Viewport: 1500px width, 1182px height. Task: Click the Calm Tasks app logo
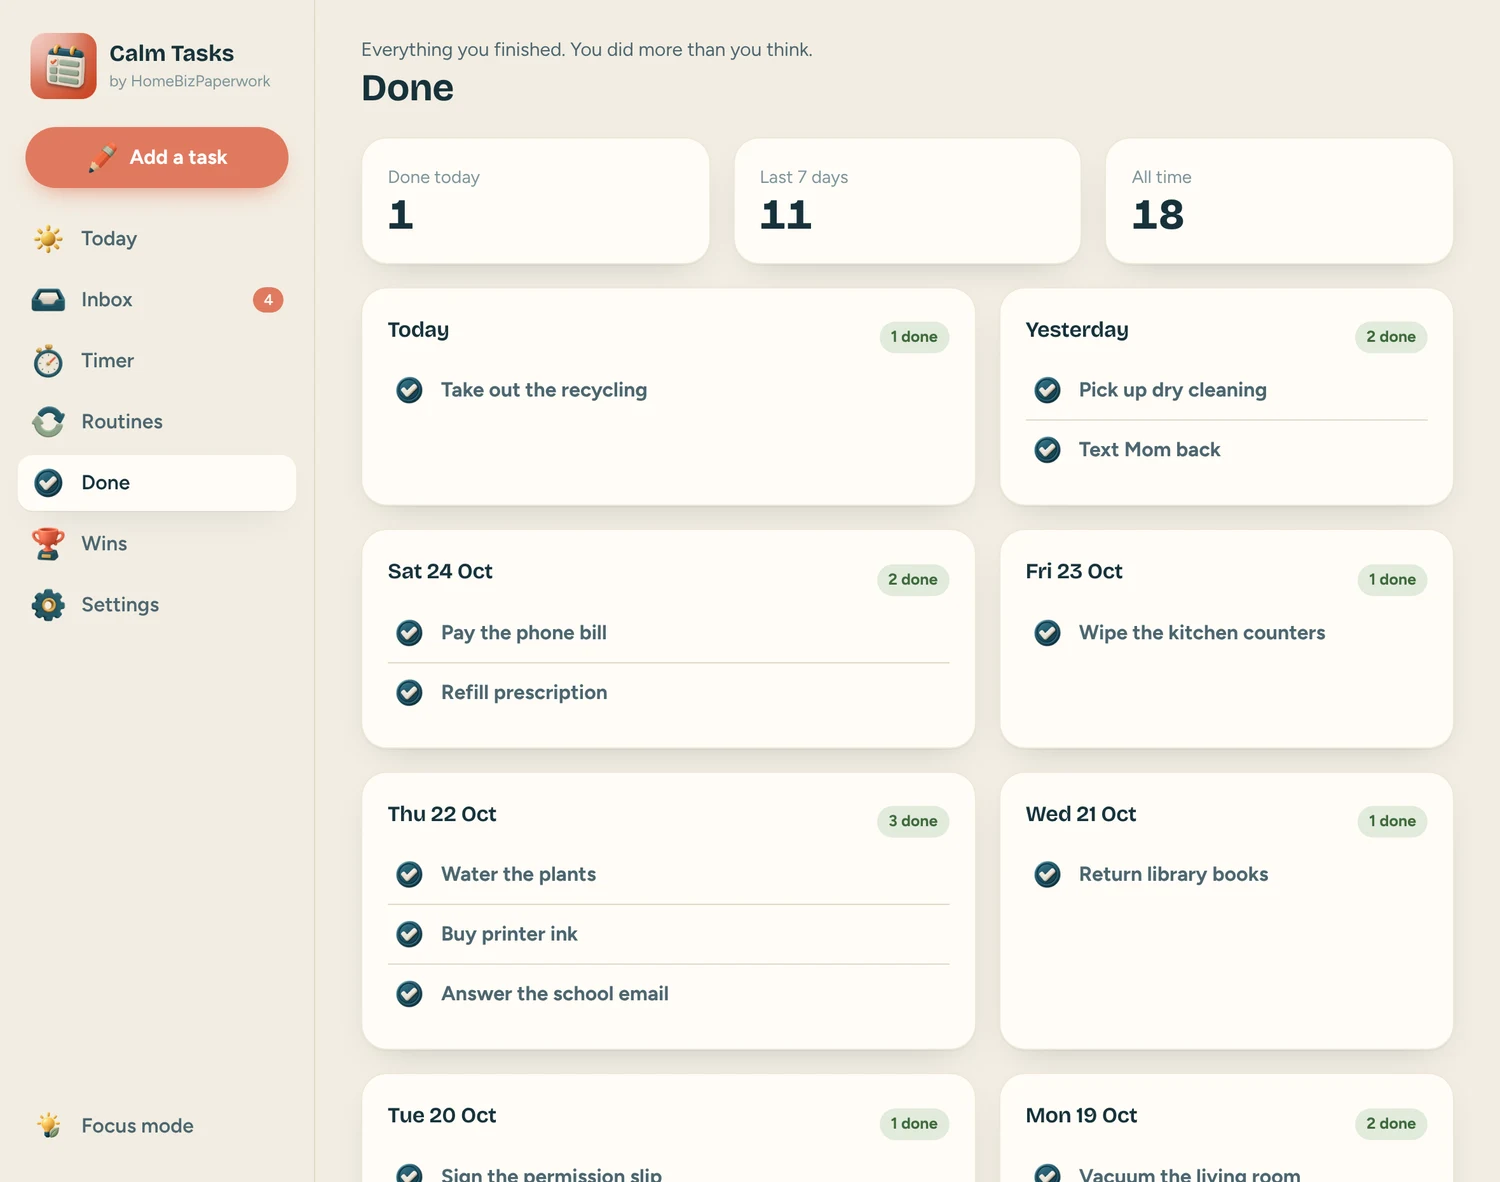pos(64,66)
